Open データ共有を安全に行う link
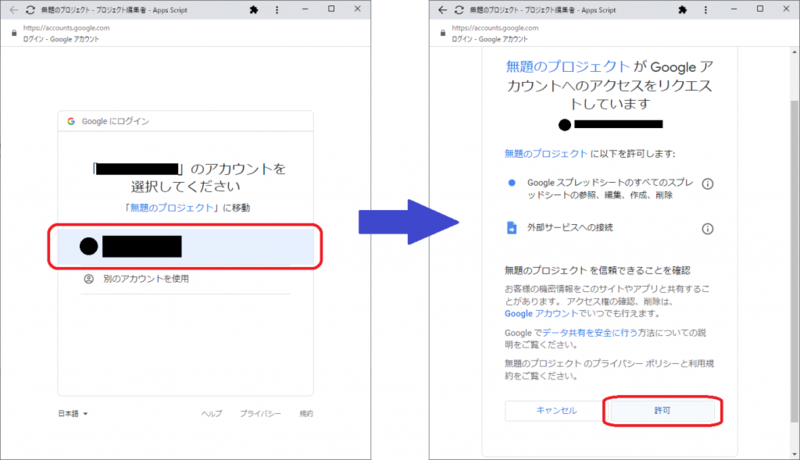This screenshot has height=460, width=800. tap(590, 333)
